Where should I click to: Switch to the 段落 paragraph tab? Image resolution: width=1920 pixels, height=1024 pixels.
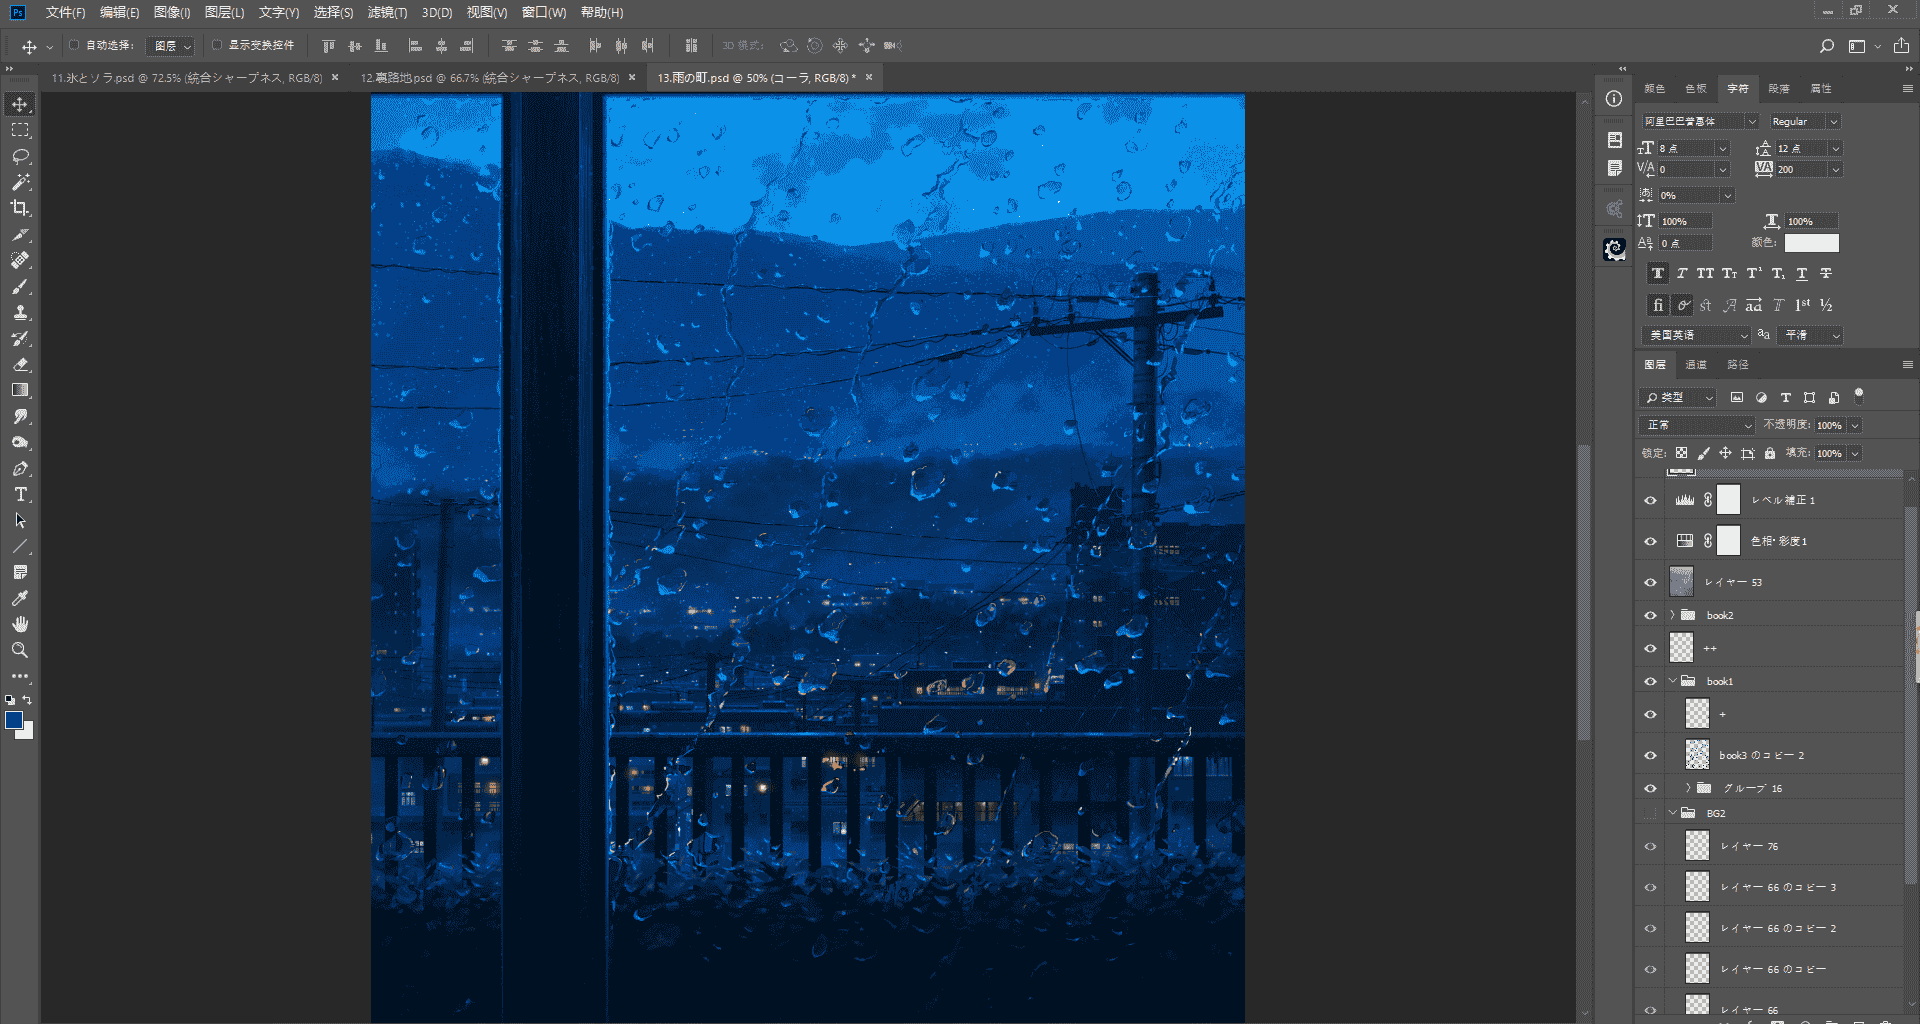(x=1779, y=89)
